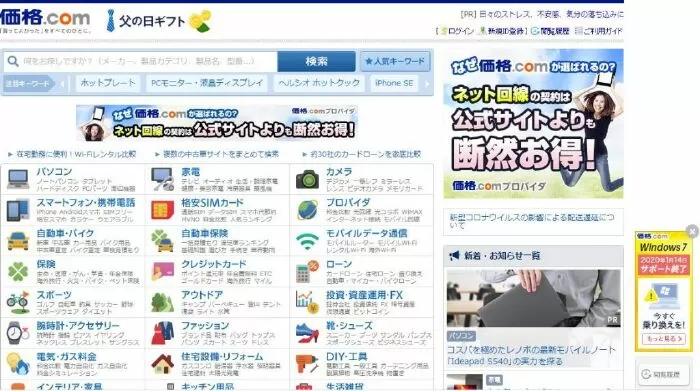Click the floating 閲覧履歴 button
700x391 pixels.
(x=663, y=374)
